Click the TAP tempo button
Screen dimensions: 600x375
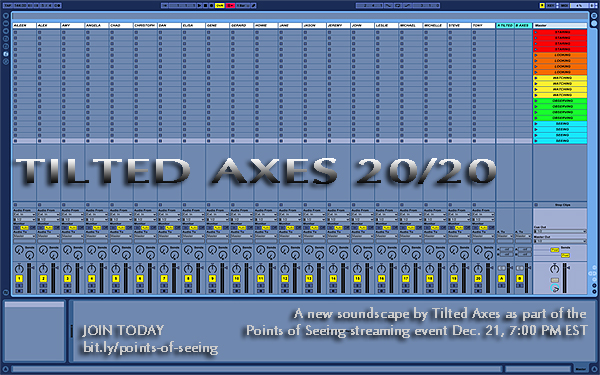coord(8,5)
